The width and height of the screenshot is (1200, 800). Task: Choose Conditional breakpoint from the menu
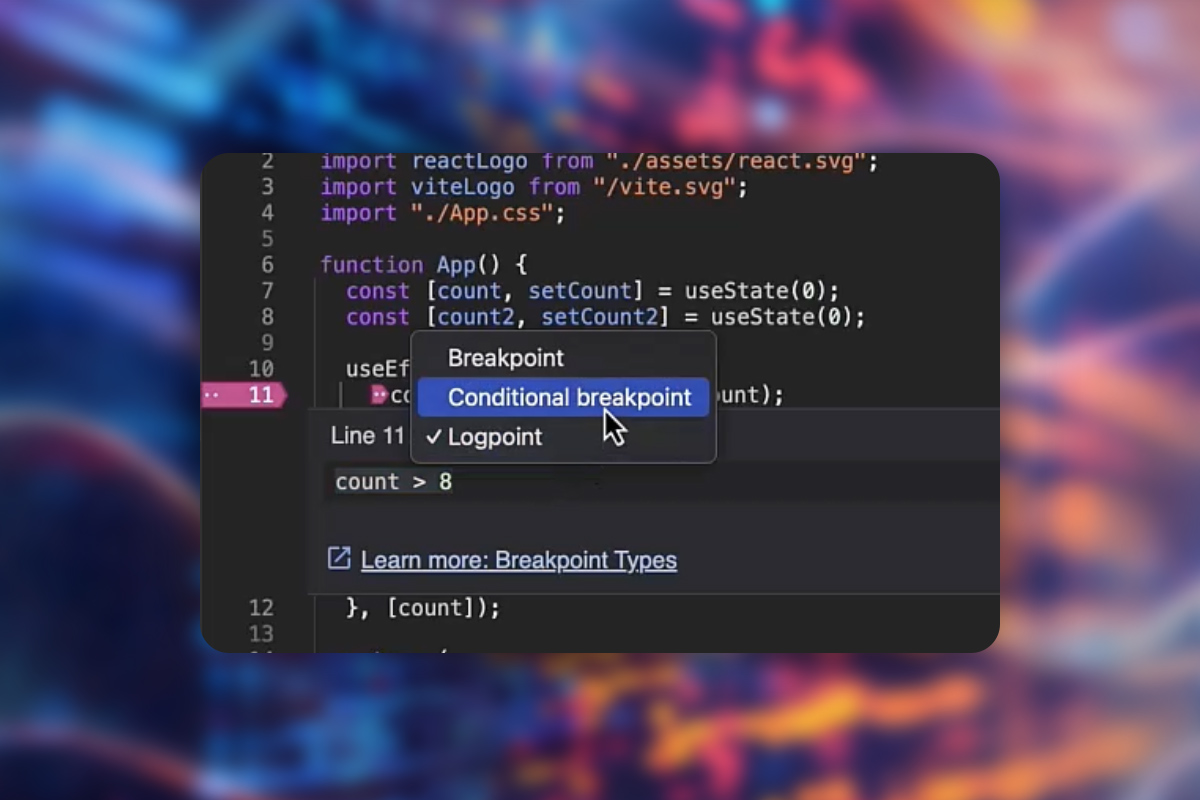pyautogui.click(x=563, y=397)
